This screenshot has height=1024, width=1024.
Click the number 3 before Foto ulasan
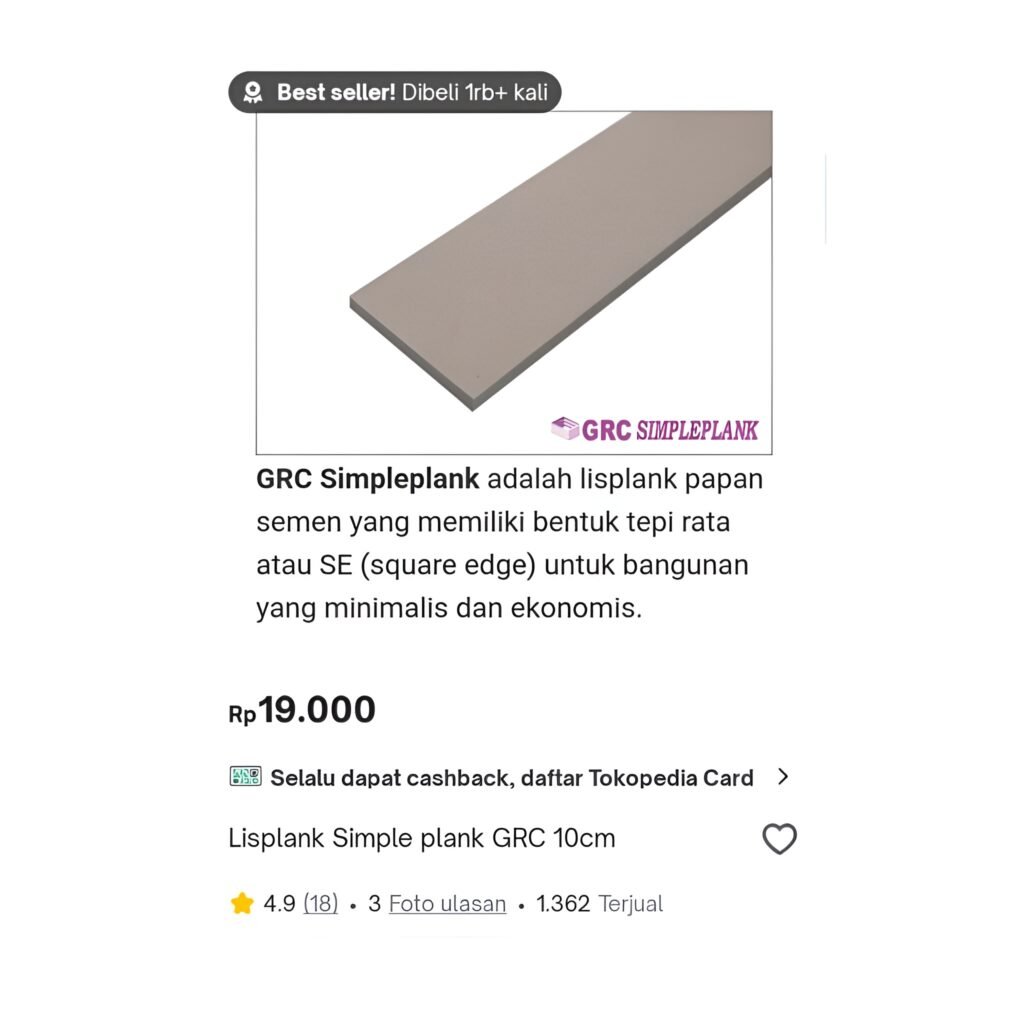point(374,904)
